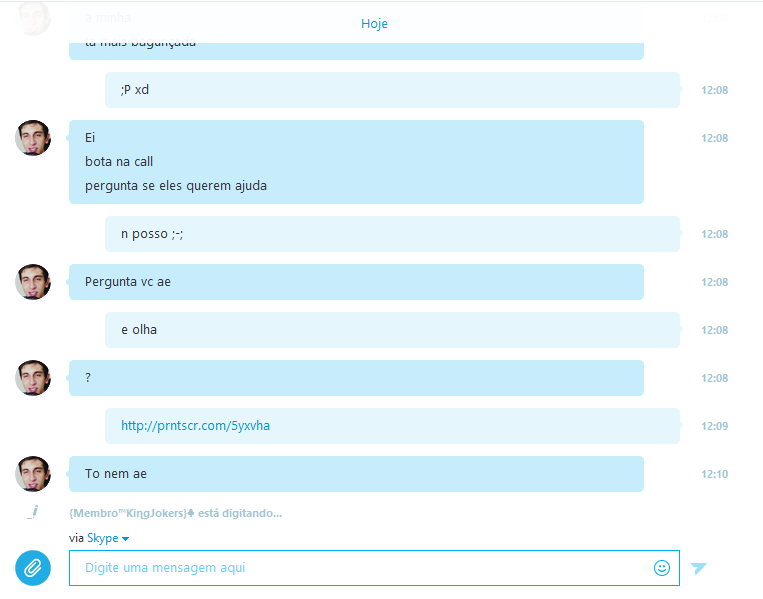Click in the Digite uma mensagem aqui field

point(374,568)
